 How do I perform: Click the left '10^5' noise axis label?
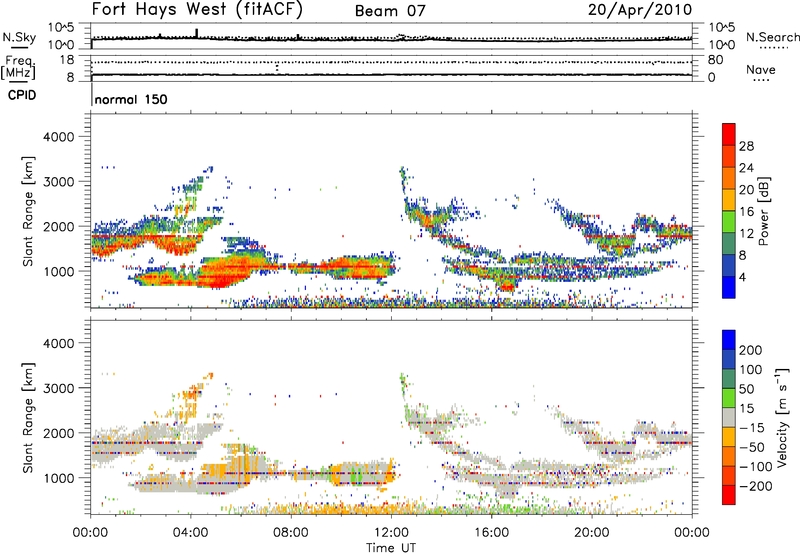(x=61, y=28)
